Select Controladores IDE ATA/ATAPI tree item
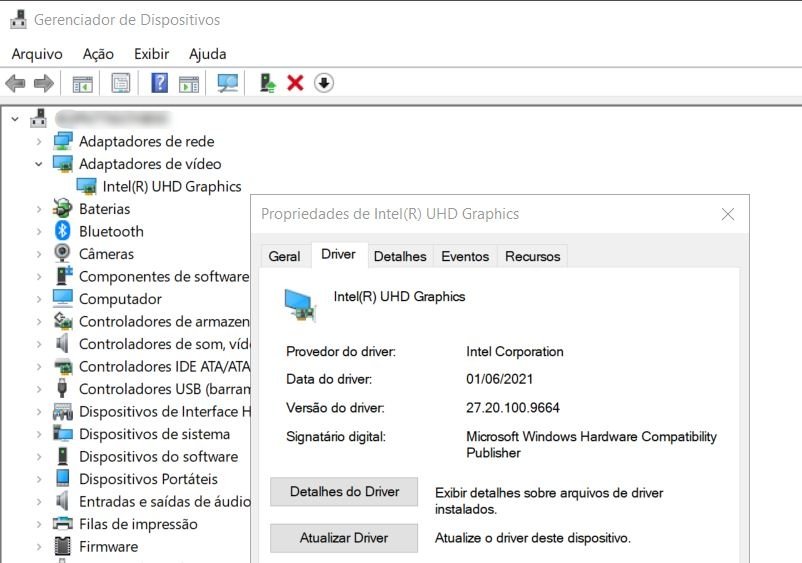 point(164,367)
